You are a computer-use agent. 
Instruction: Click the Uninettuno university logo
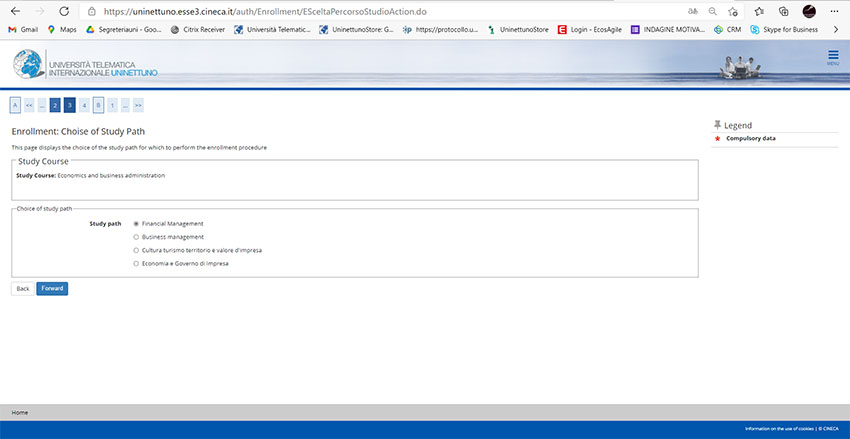coord(85,66)
